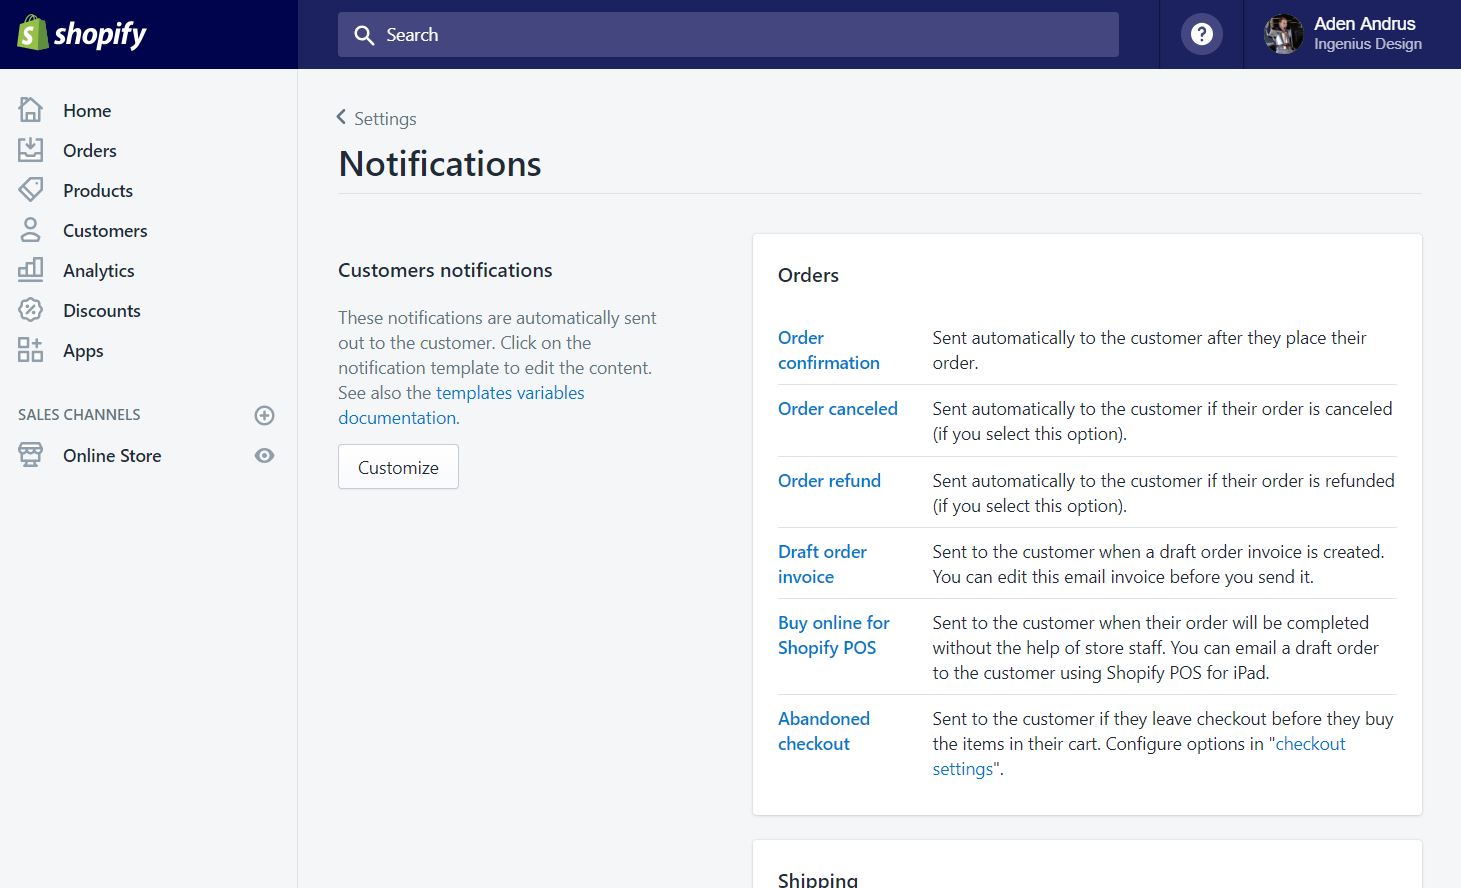Open Products in sidebar
The image size is (1461, 888).
point(98,191)
